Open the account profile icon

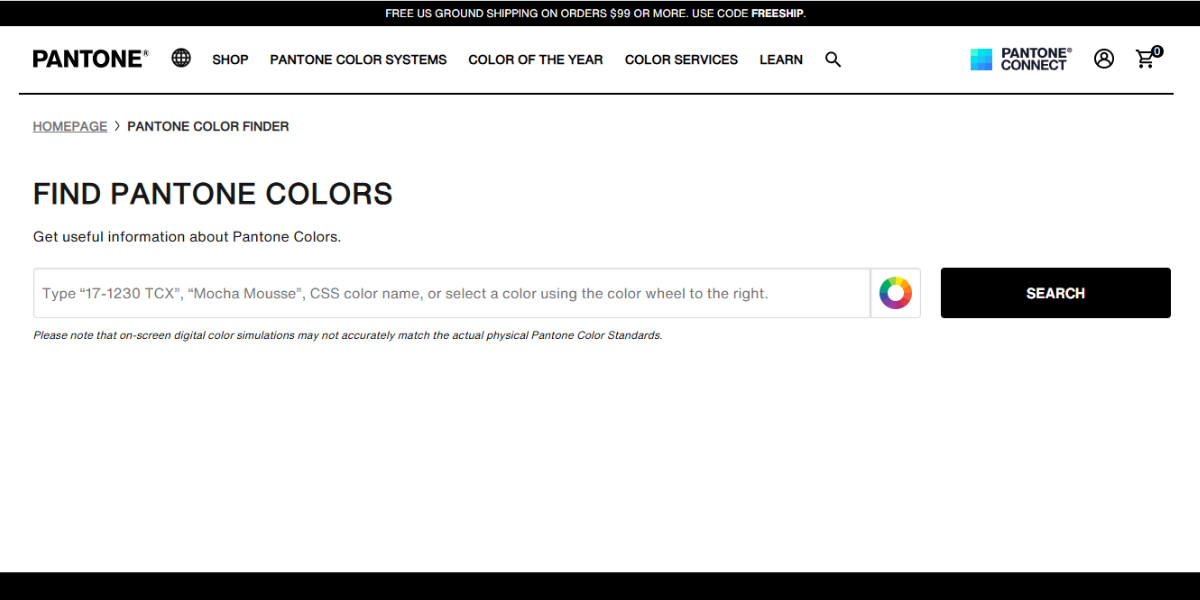[1103, 59]
